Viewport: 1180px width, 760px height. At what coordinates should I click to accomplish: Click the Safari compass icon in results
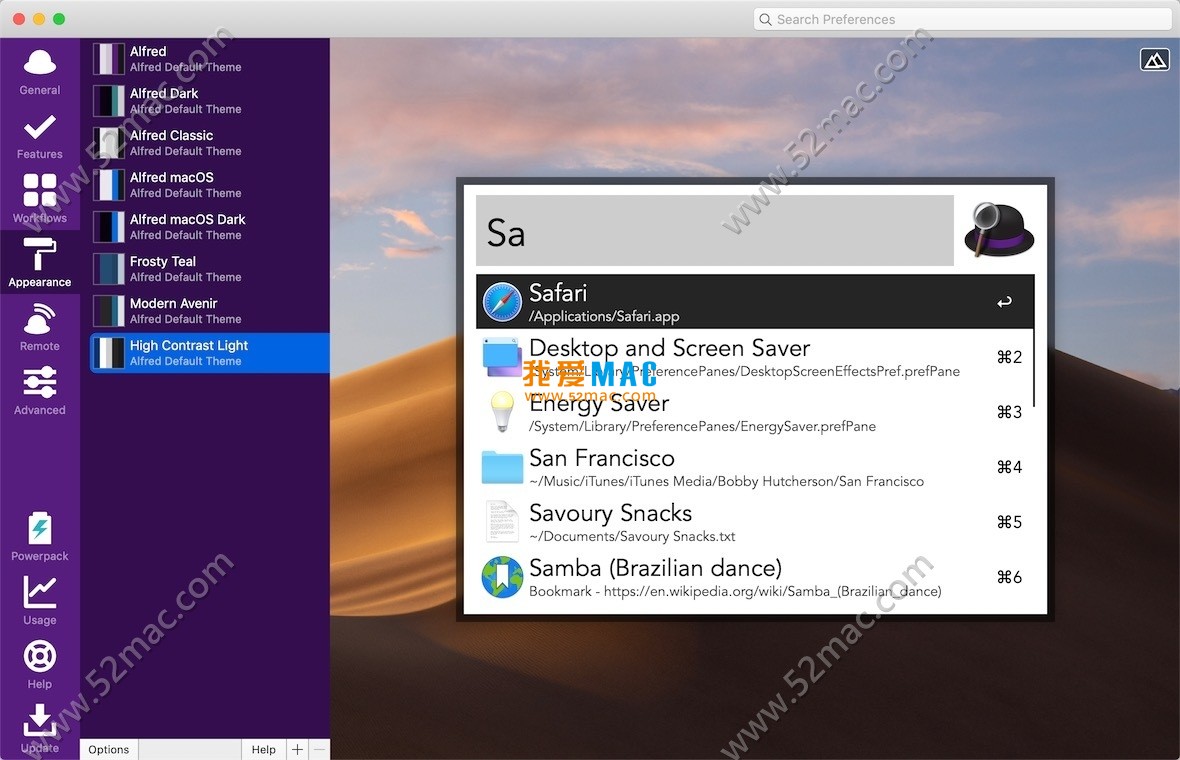502,302
